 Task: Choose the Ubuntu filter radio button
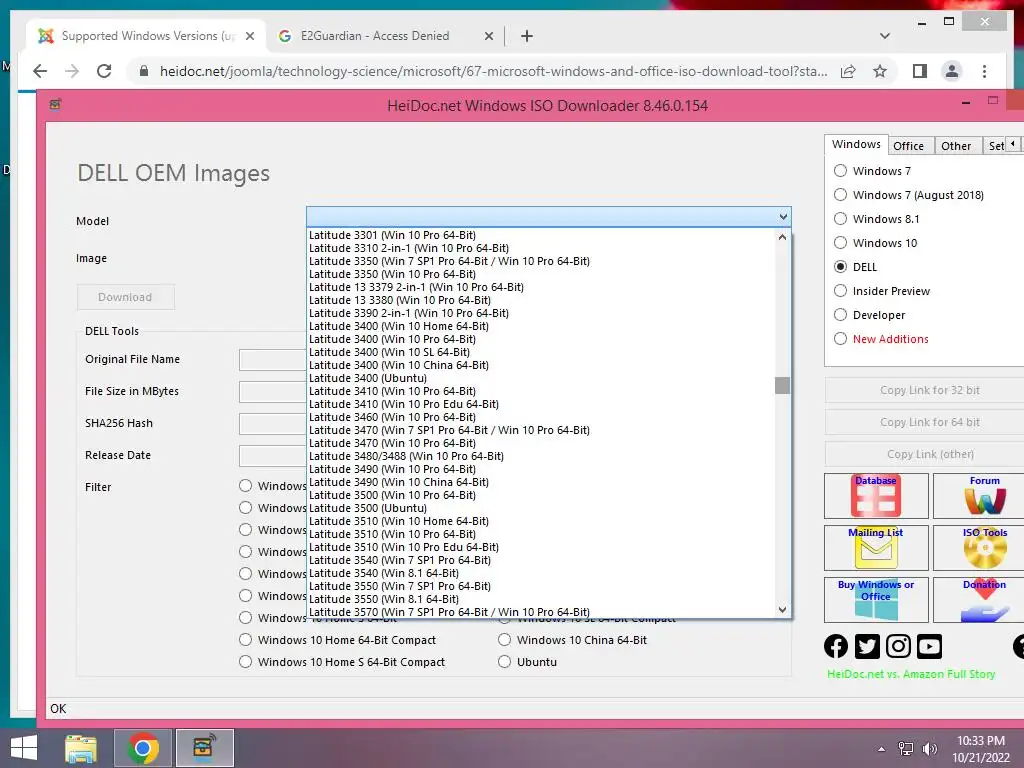(504, 662)
